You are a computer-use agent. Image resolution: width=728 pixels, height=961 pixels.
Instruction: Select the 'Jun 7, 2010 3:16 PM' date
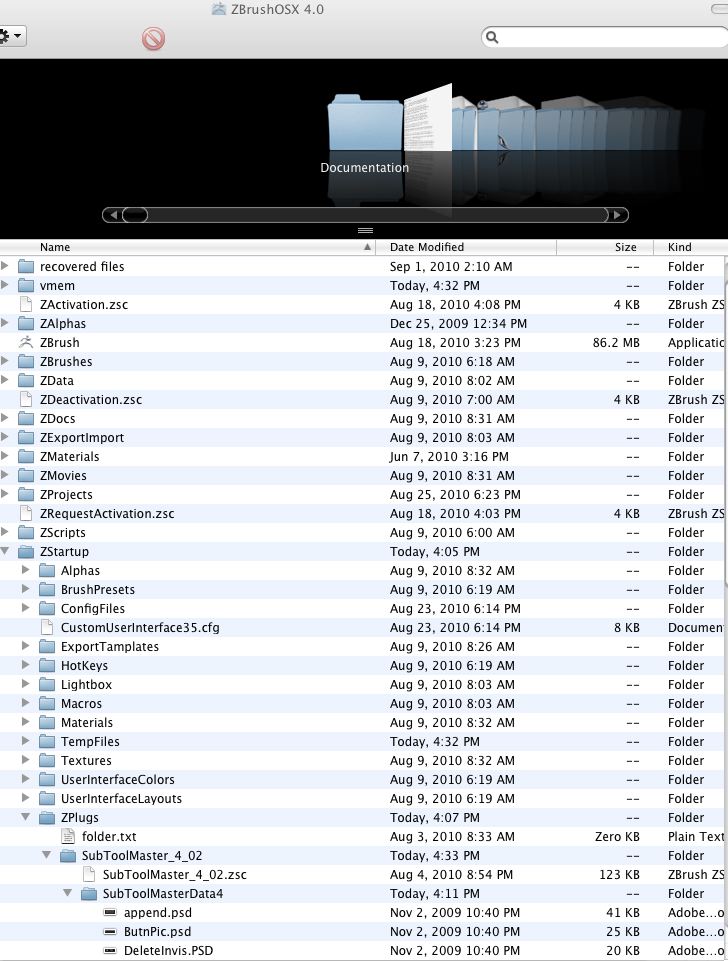pos(449,457)
